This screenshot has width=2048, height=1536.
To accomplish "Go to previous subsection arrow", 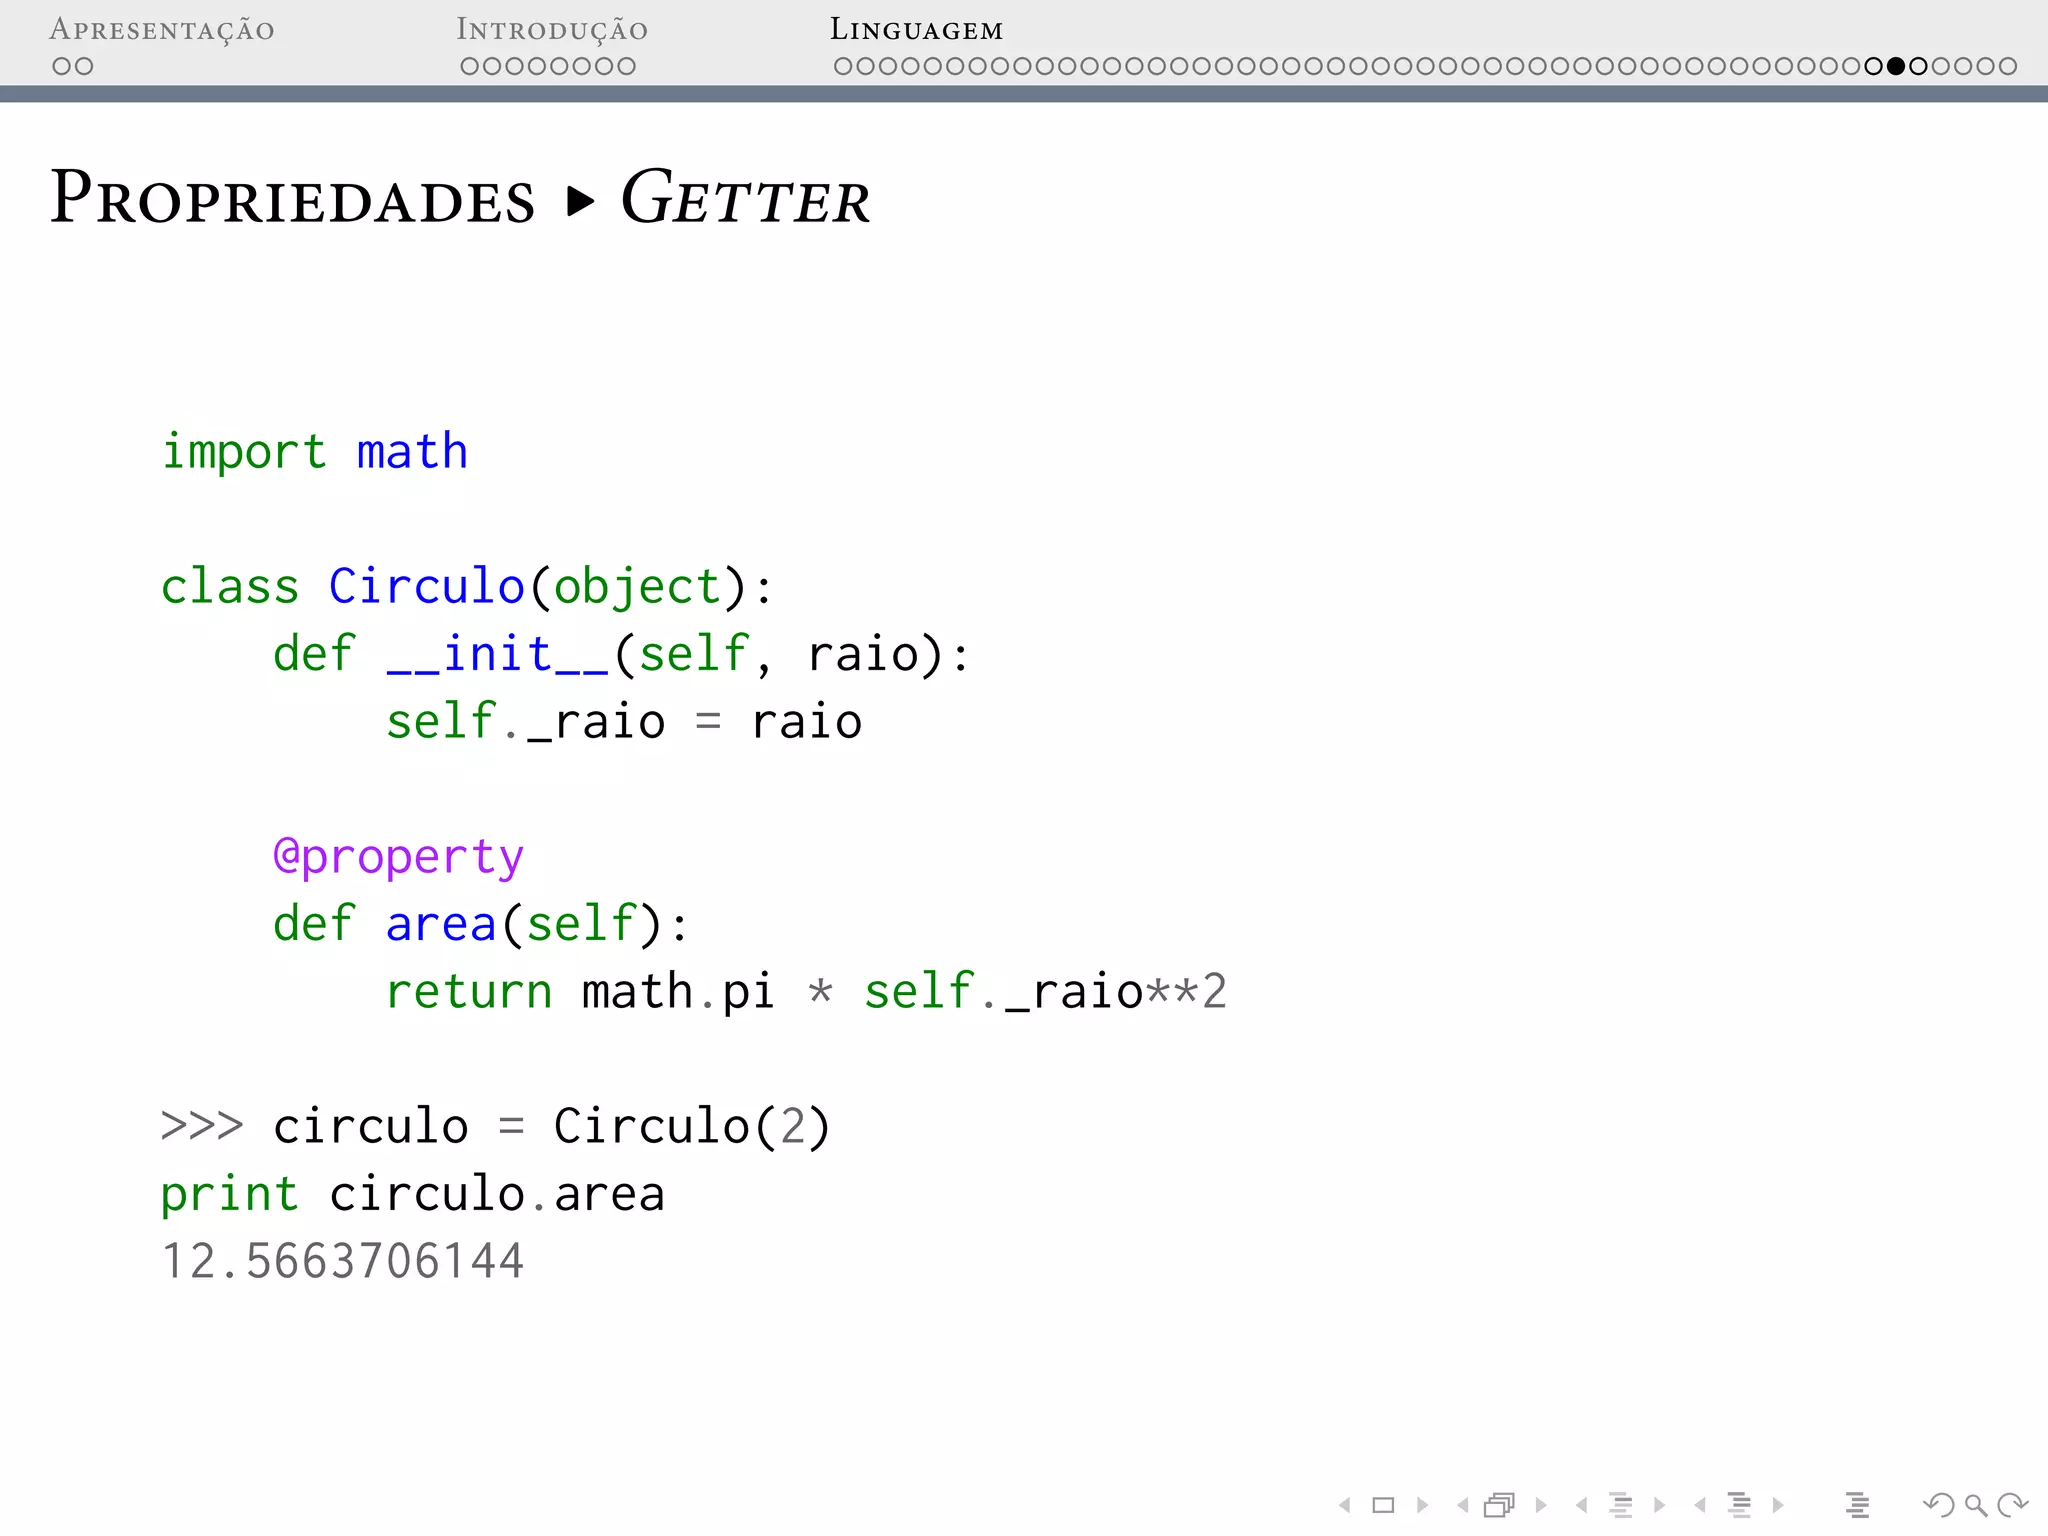I will tap(1581, 1505).
